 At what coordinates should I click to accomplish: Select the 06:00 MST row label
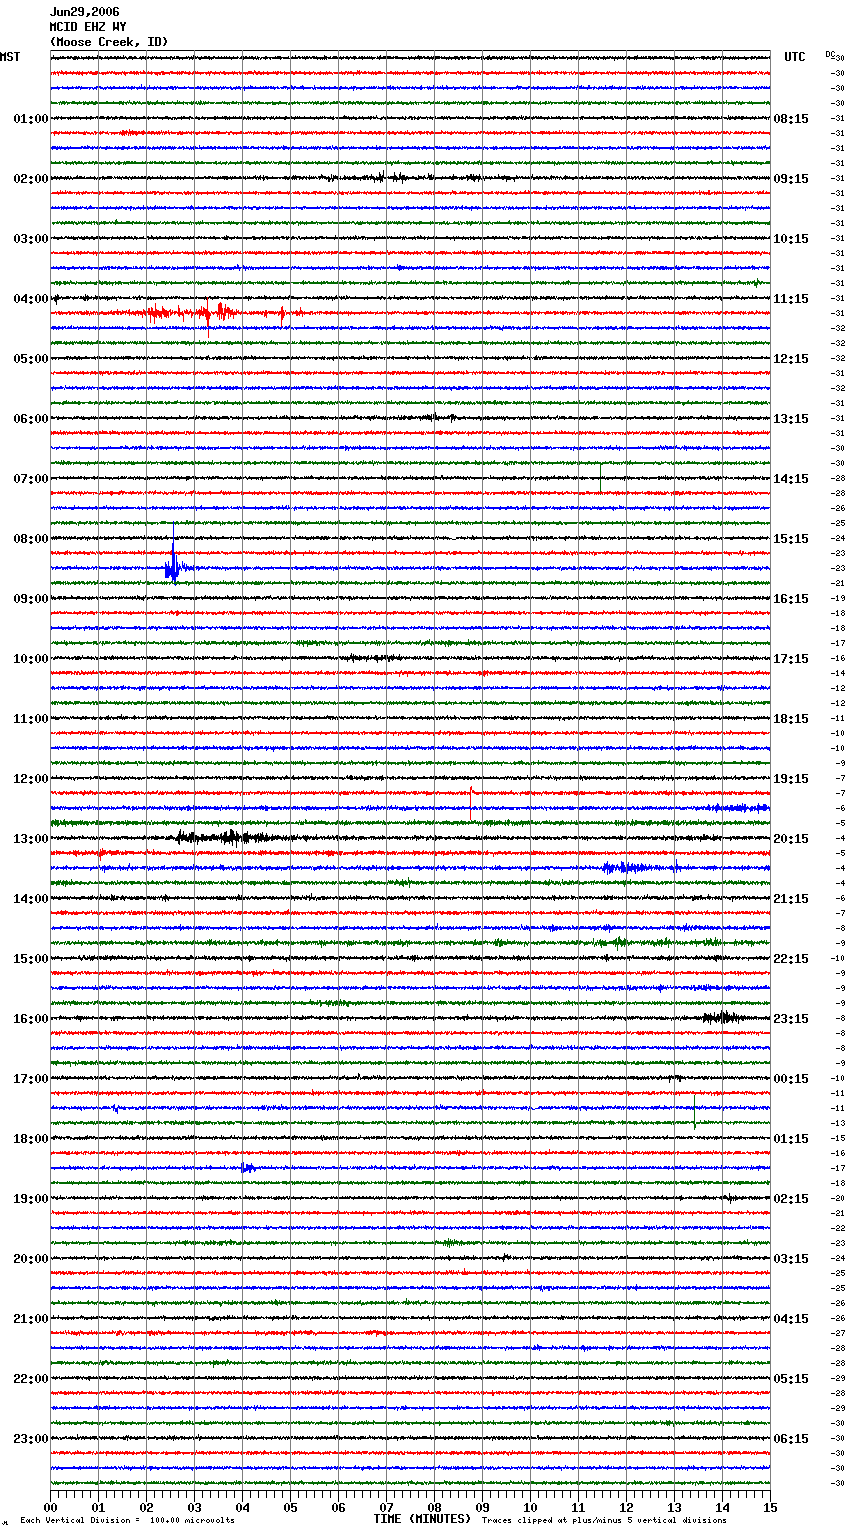point(30,419)
